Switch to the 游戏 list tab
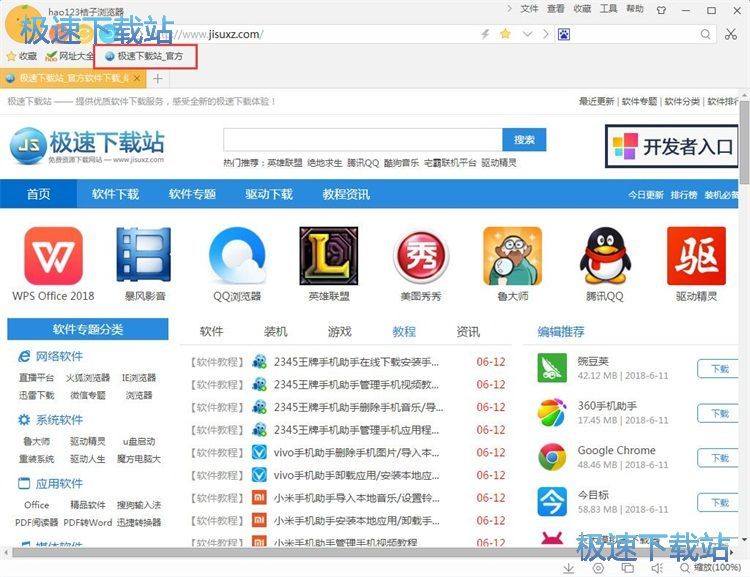750x577 pixels. [340, 331]
